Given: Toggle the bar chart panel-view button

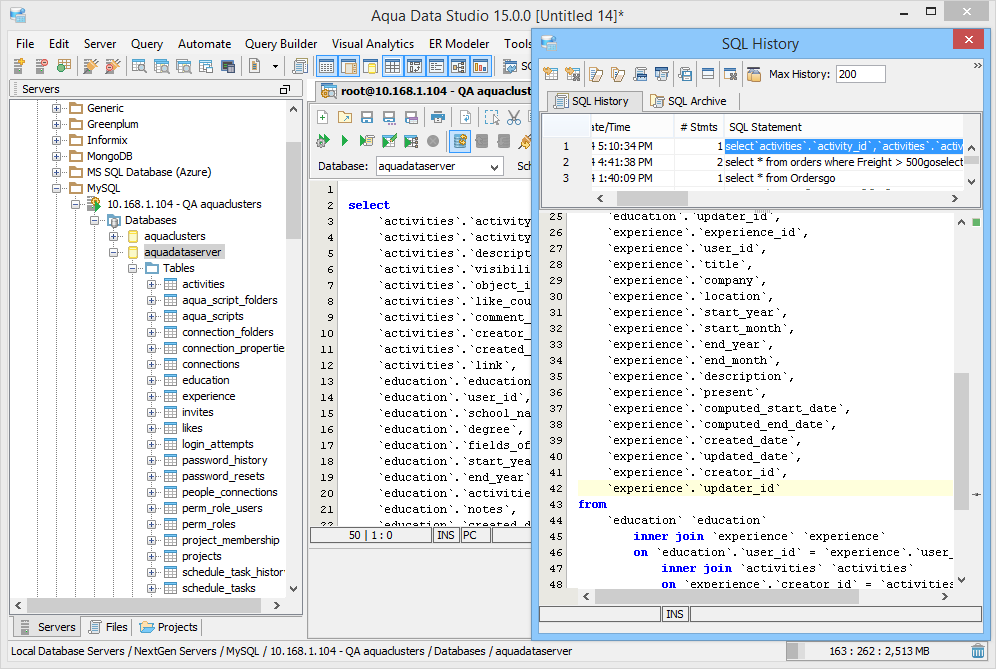Looking at the screenshot, I should pyautogui.click(x=480, y=65).
